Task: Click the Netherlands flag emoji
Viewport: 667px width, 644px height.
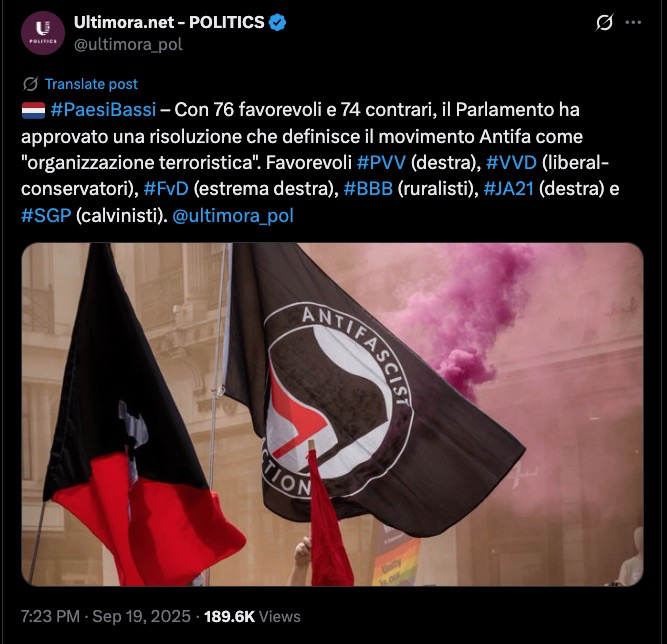Action: tap(33, 110)
